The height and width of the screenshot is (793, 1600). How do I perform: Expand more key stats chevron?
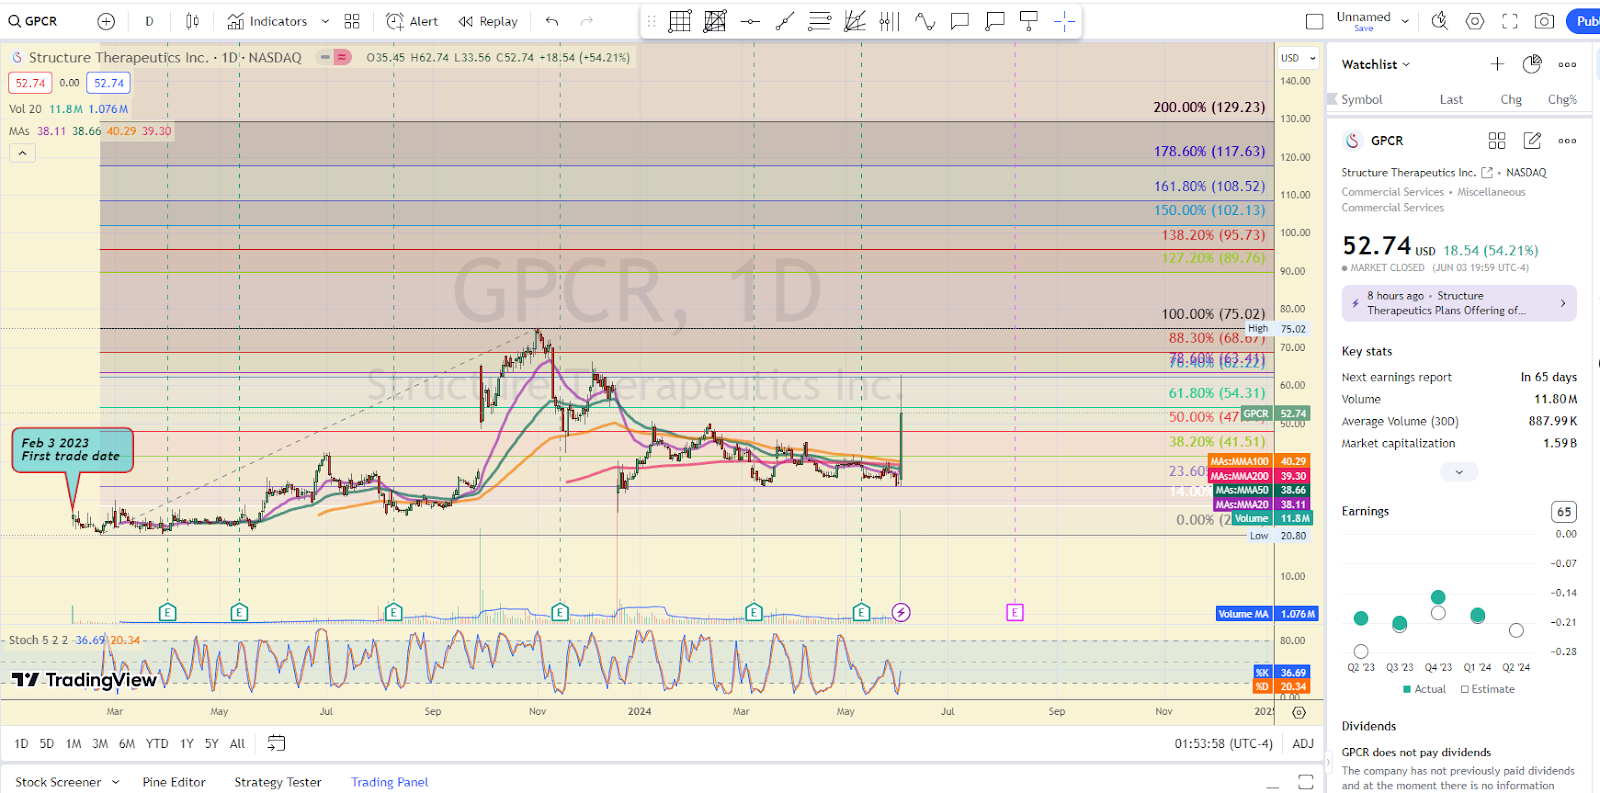1459,471
